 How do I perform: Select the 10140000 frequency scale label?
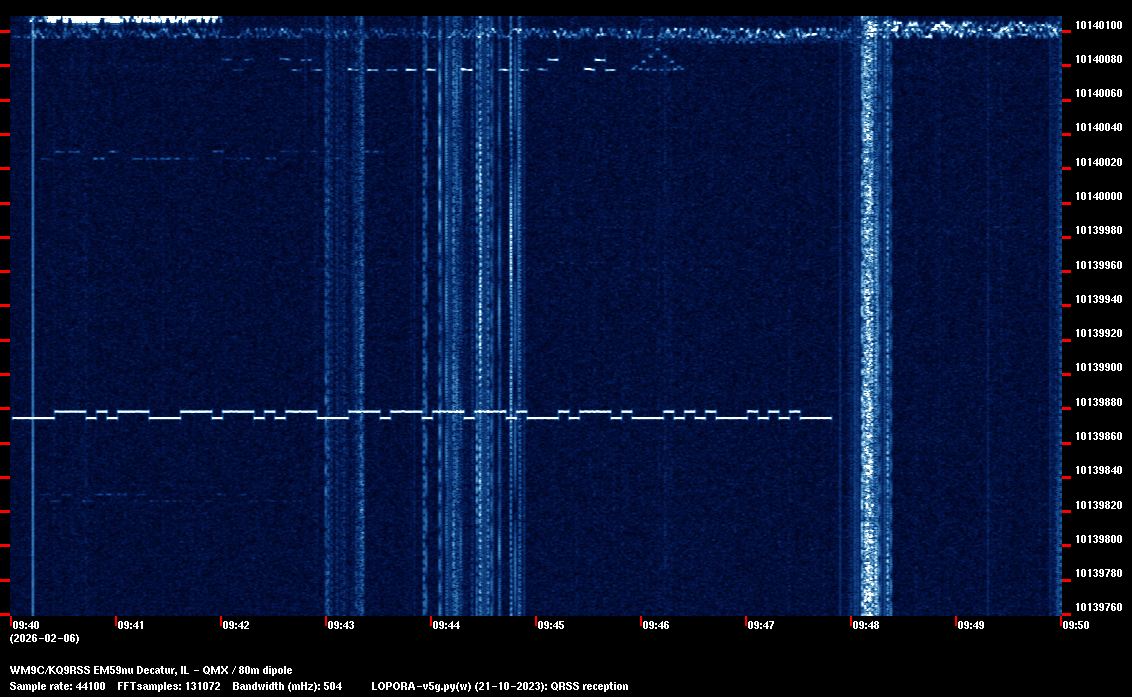(1097, 196)
